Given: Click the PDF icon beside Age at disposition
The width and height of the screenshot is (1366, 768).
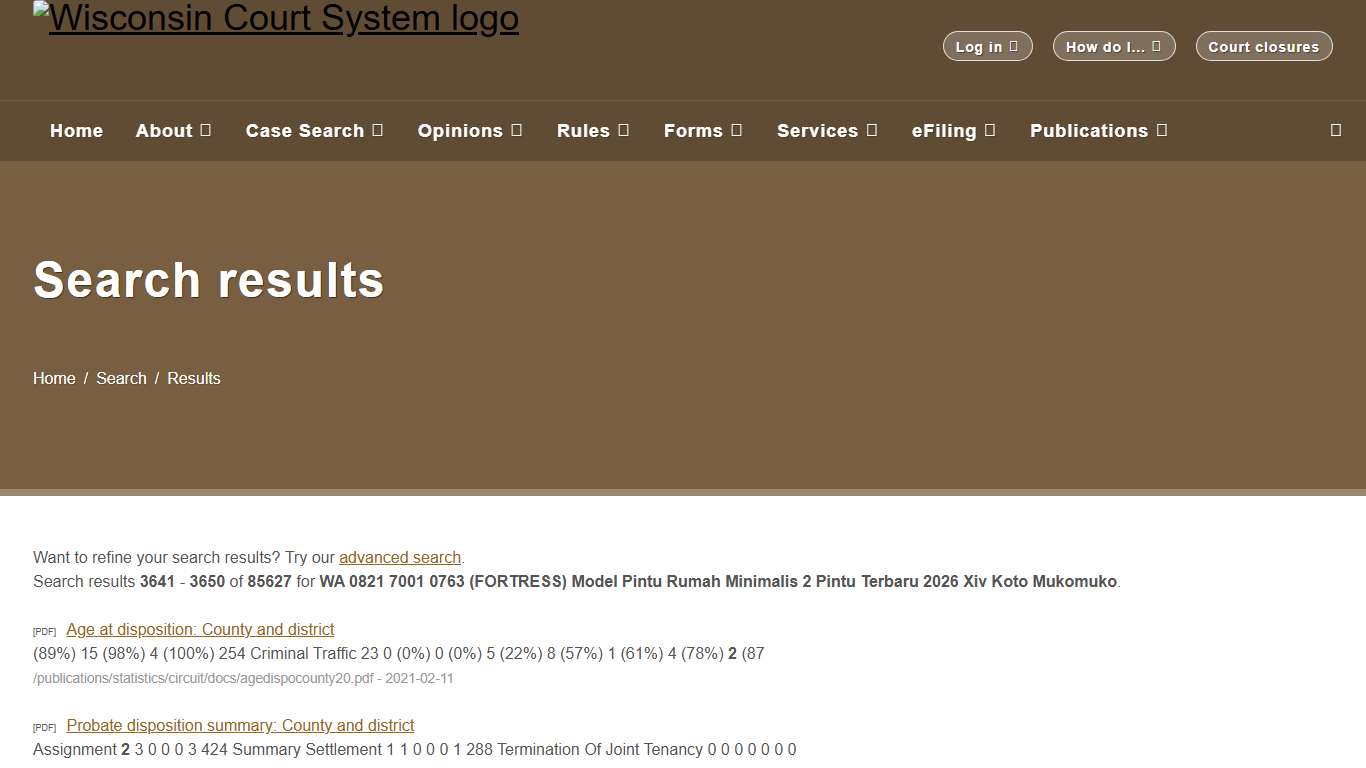Looking at the screenshot, I should 44,631.
